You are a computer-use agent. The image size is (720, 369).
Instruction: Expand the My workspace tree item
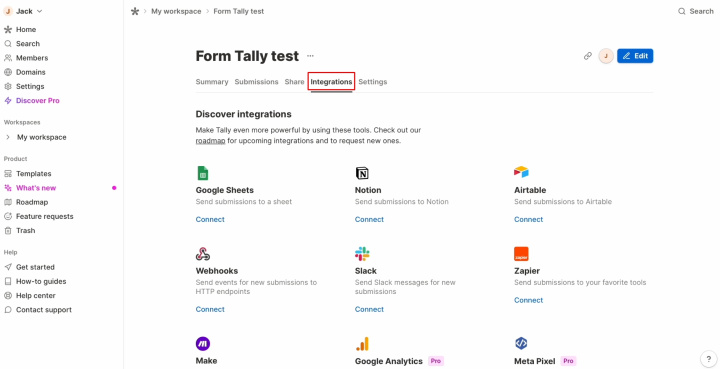pyautogui.click(x=8, y=137)
